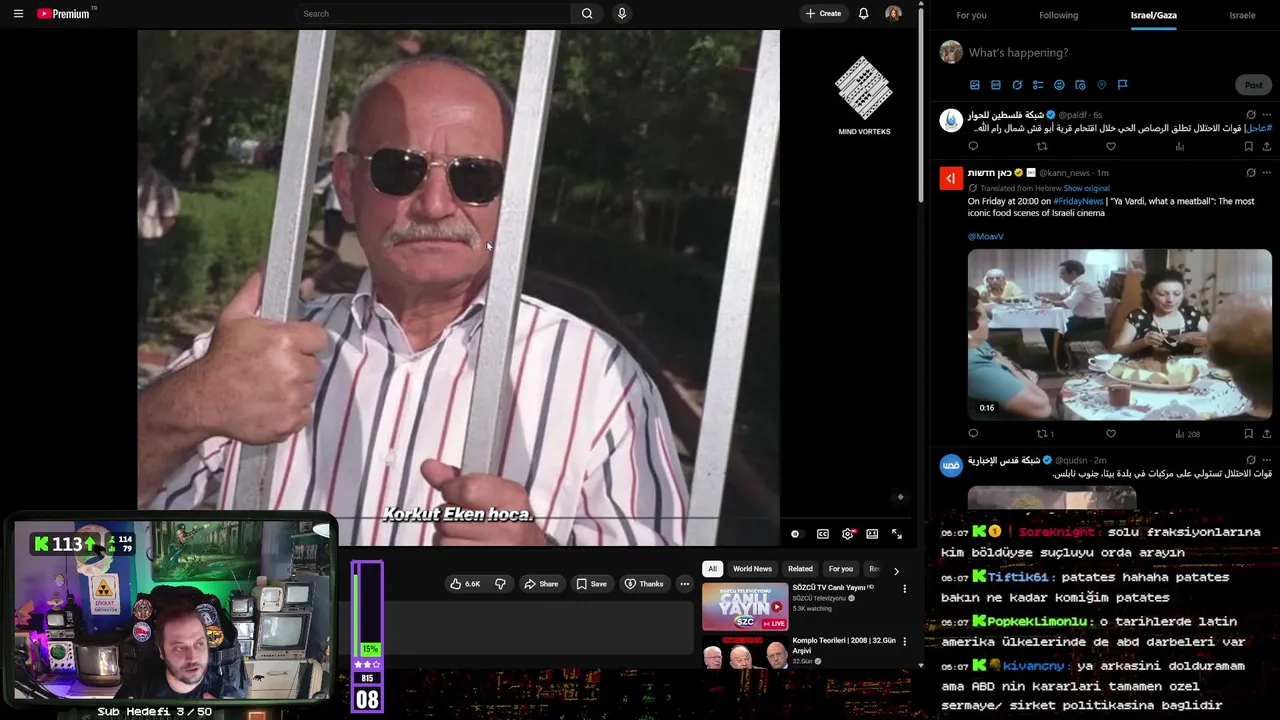Viewport: 1280px width, 720px height.
Task: Open more options on @kann_news post
Action: [x=1266, y=172]
